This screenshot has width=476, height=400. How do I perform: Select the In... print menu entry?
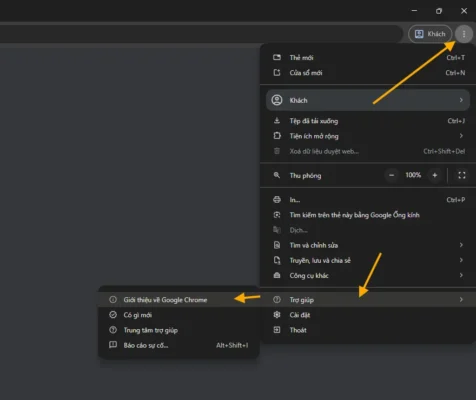[368, 199]
